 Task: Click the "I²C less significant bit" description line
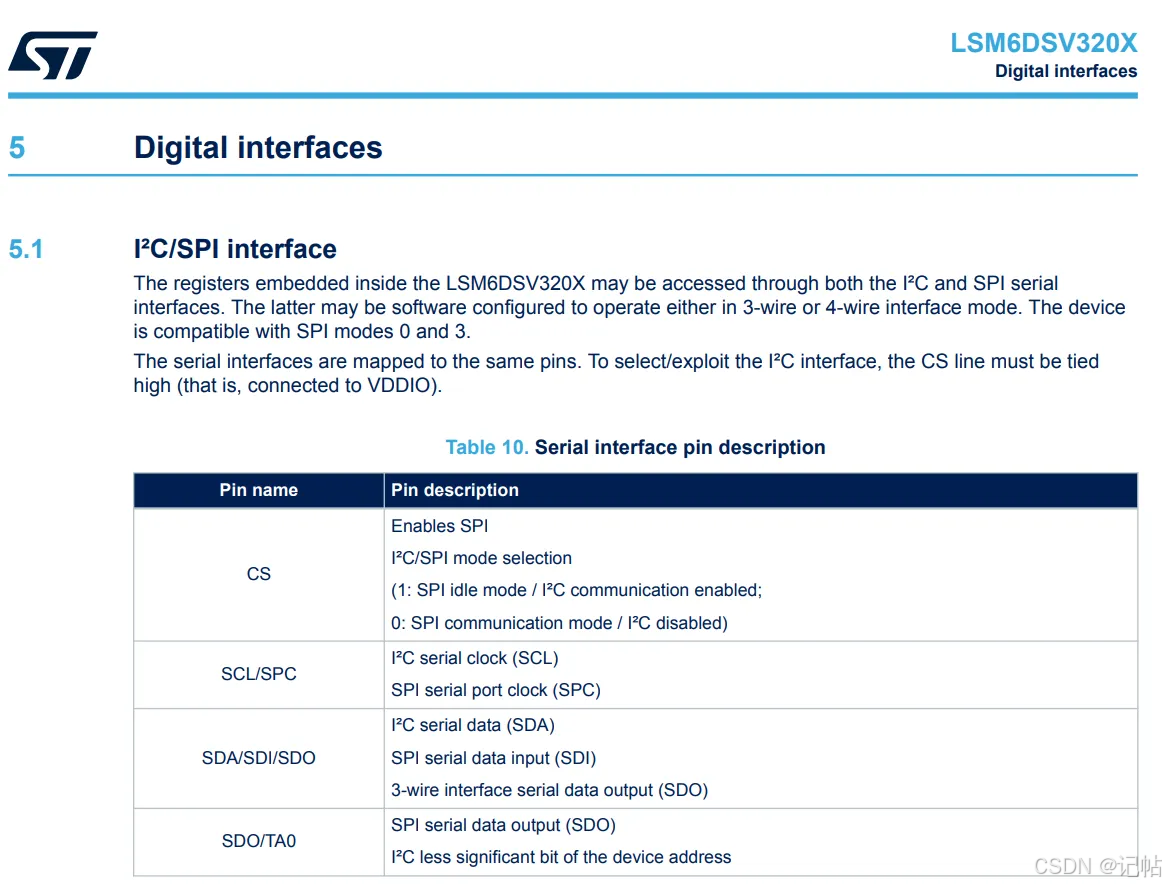[561, 857]
